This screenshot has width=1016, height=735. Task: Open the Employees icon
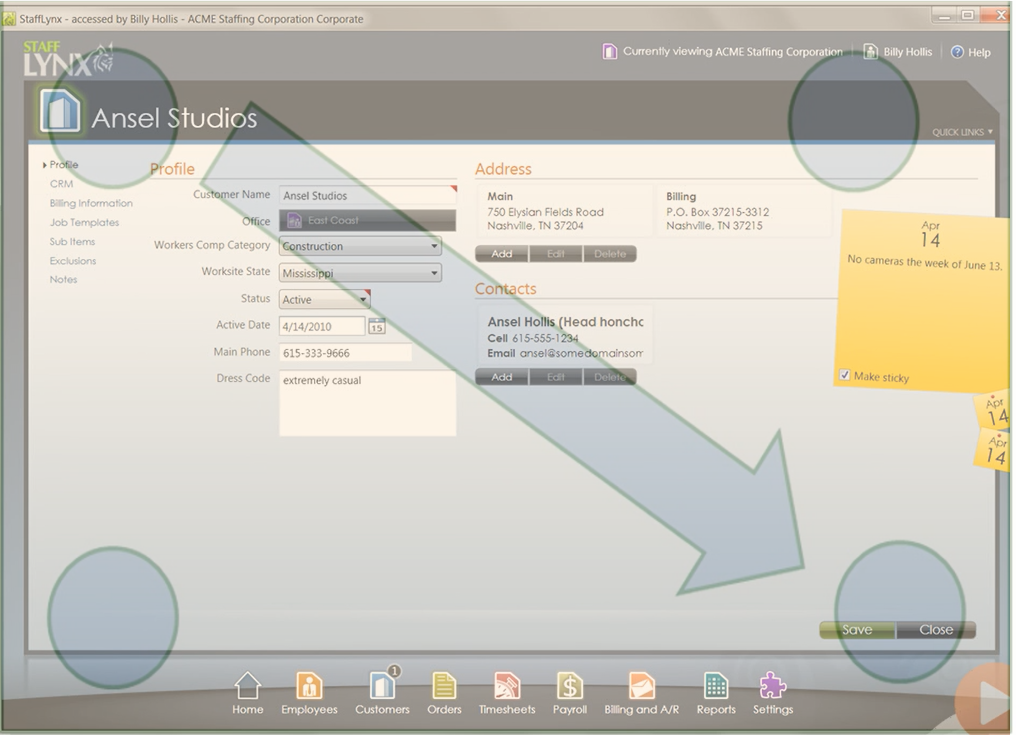(x=309, y=686)
